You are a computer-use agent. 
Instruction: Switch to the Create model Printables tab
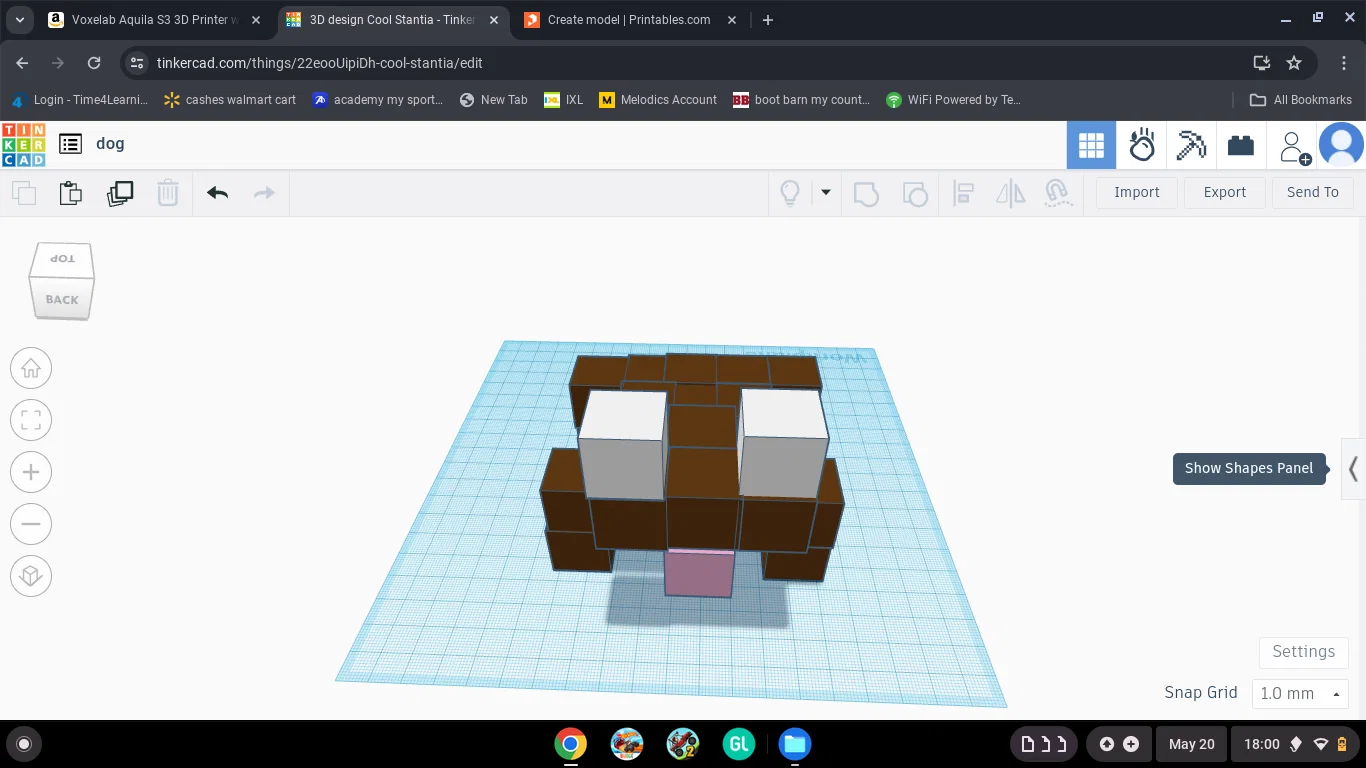pyautogui.click(x=629, y=20)
